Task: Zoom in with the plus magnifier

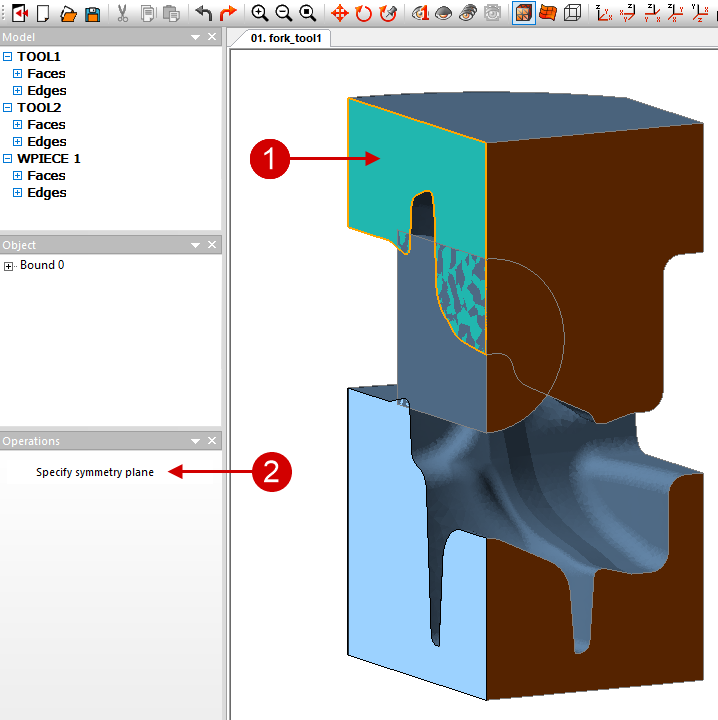Action: (260, 13)
